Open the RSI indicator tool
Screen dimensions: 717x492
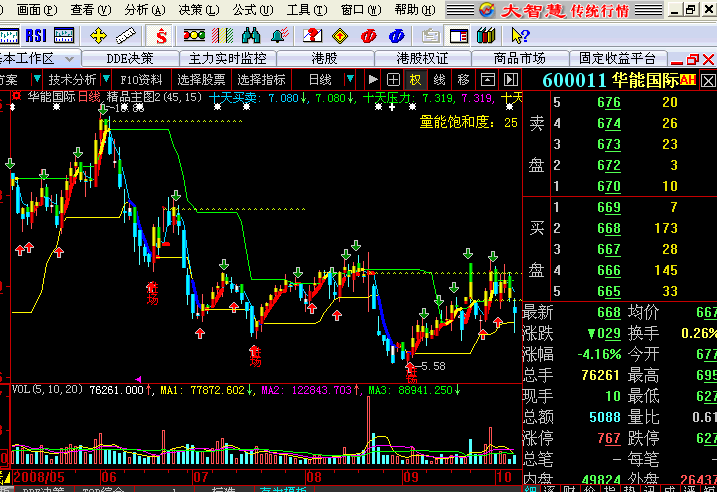(x=36, y=36)
